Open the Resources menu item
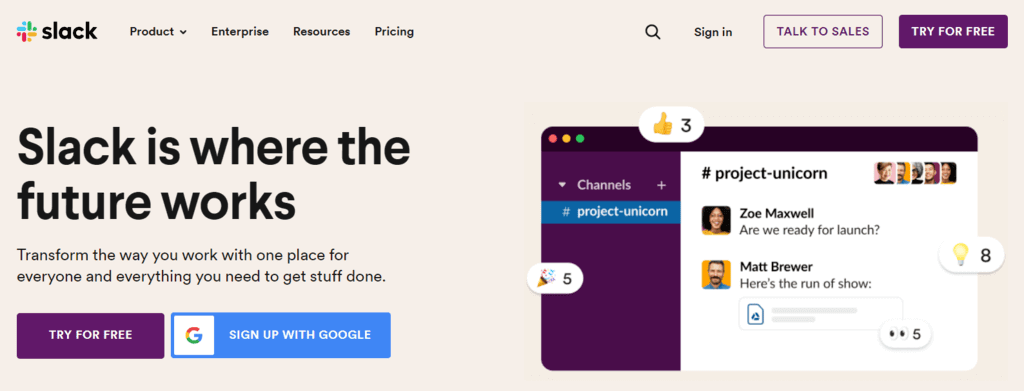This screenshot has width=1024, height=391. point(321,31)
